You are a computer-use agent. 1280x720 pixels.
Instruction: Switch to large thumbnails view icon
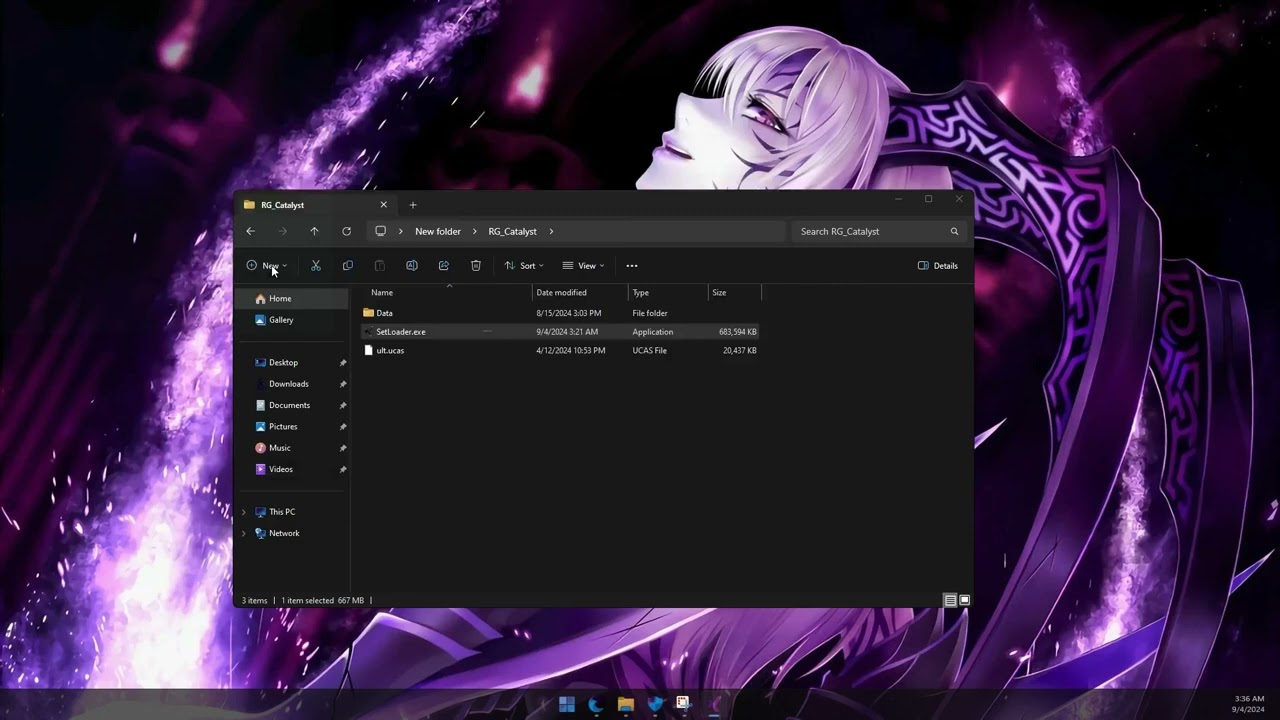pos(965,600)
